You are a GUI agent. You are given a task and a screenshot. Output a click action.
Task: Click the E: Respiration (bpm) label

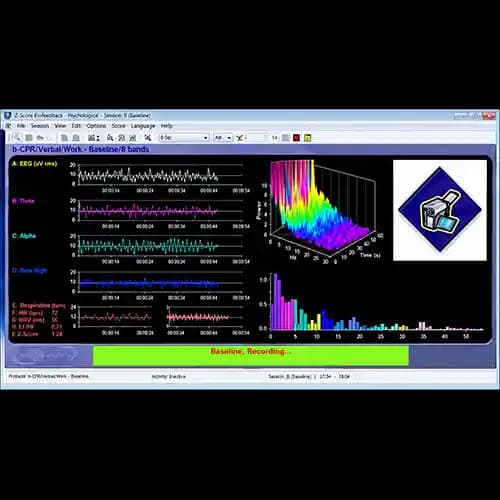click(x=38, y=305)
